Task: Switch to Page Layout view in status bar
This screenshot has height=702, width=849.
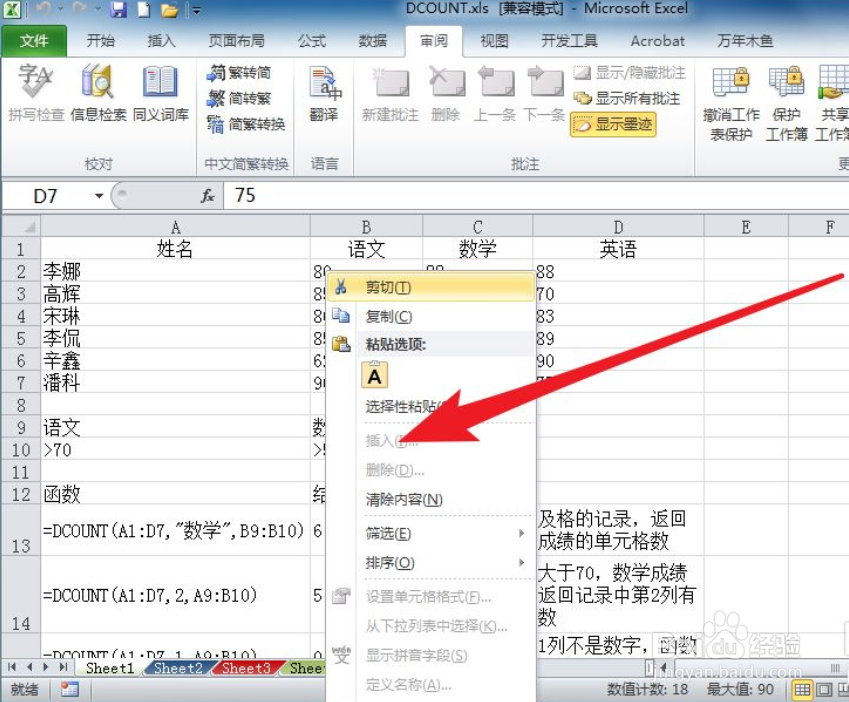Action: point(824,690)
